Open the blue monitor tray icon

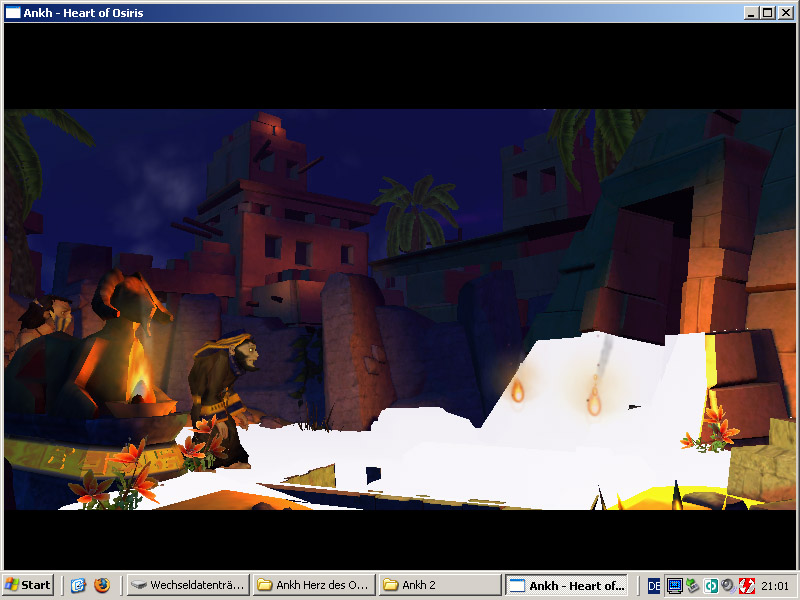674,586
